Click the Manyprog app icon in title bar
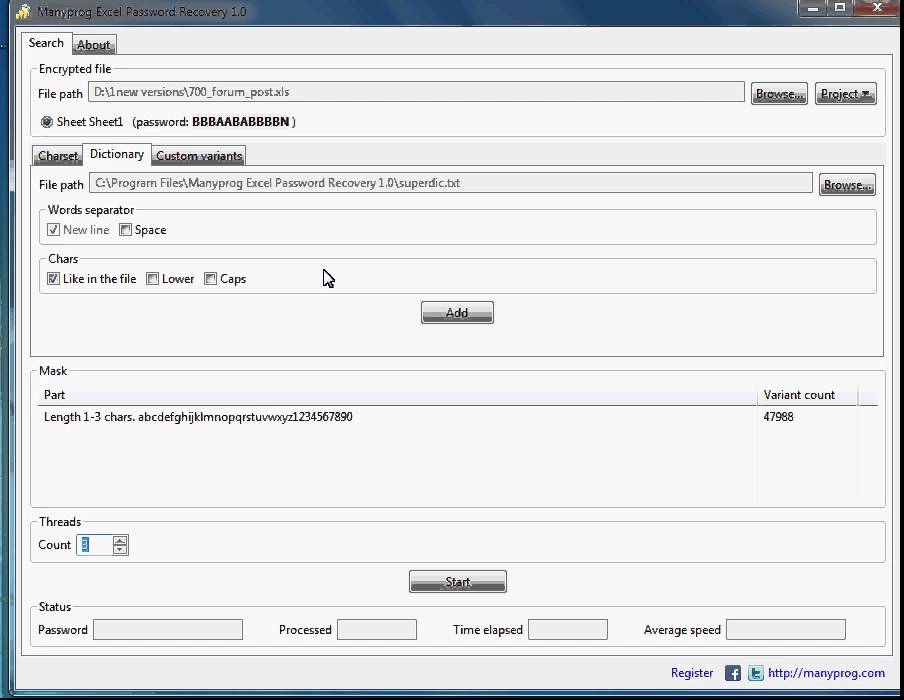Image resolution: width=904 pixels, height=700 pixels. click(x=24, y=12)
